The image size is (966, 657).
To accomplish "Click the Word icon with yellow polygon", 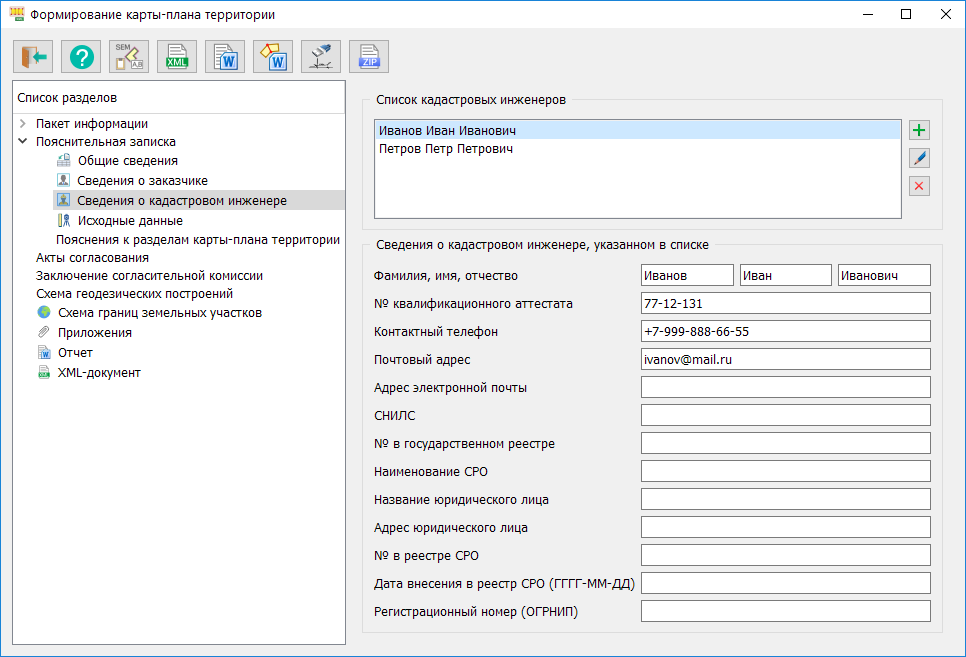I will 273,57.
